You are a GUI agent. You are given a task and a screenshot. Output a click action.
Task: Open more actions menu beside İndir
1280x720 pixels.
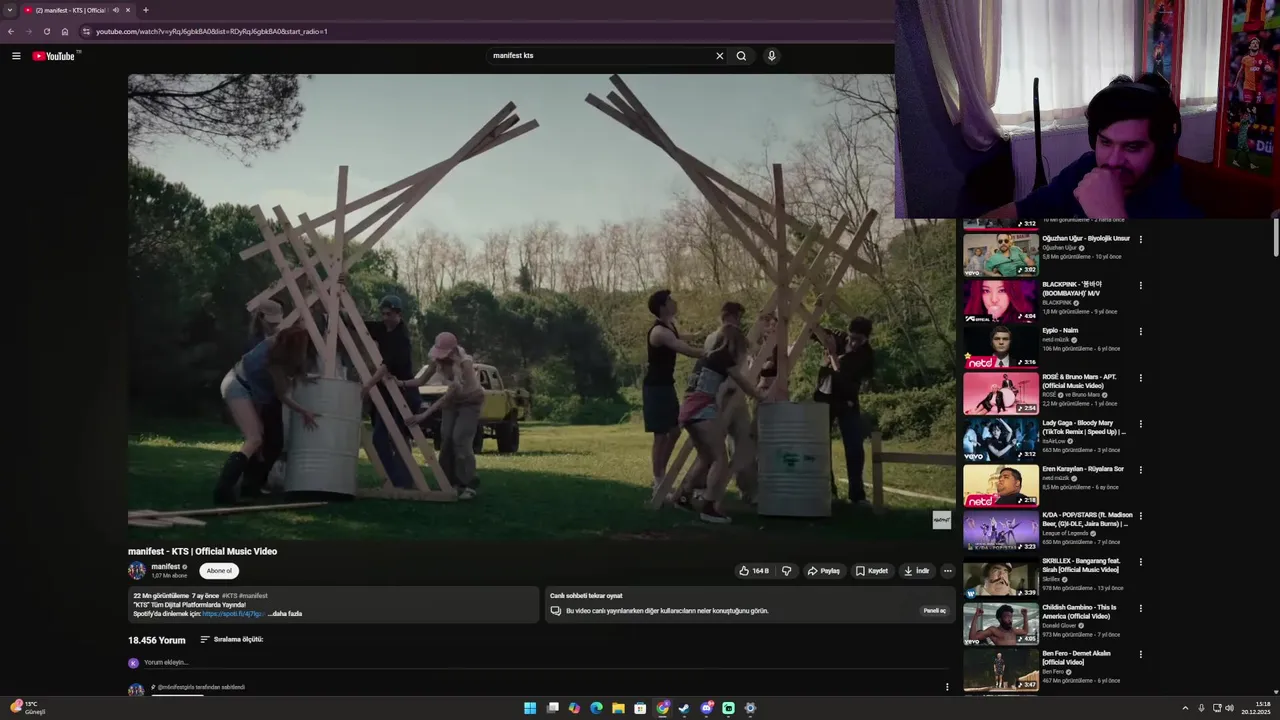tap(948, 571)
